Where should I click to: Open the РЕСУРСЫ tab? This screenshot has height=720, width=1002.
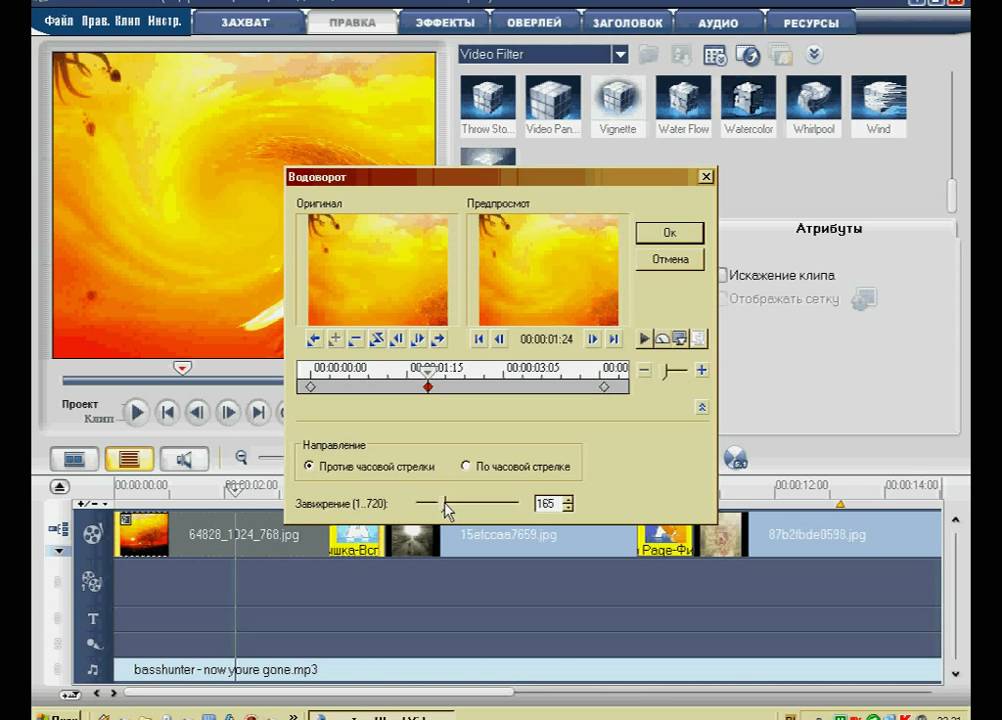point(811,23)
